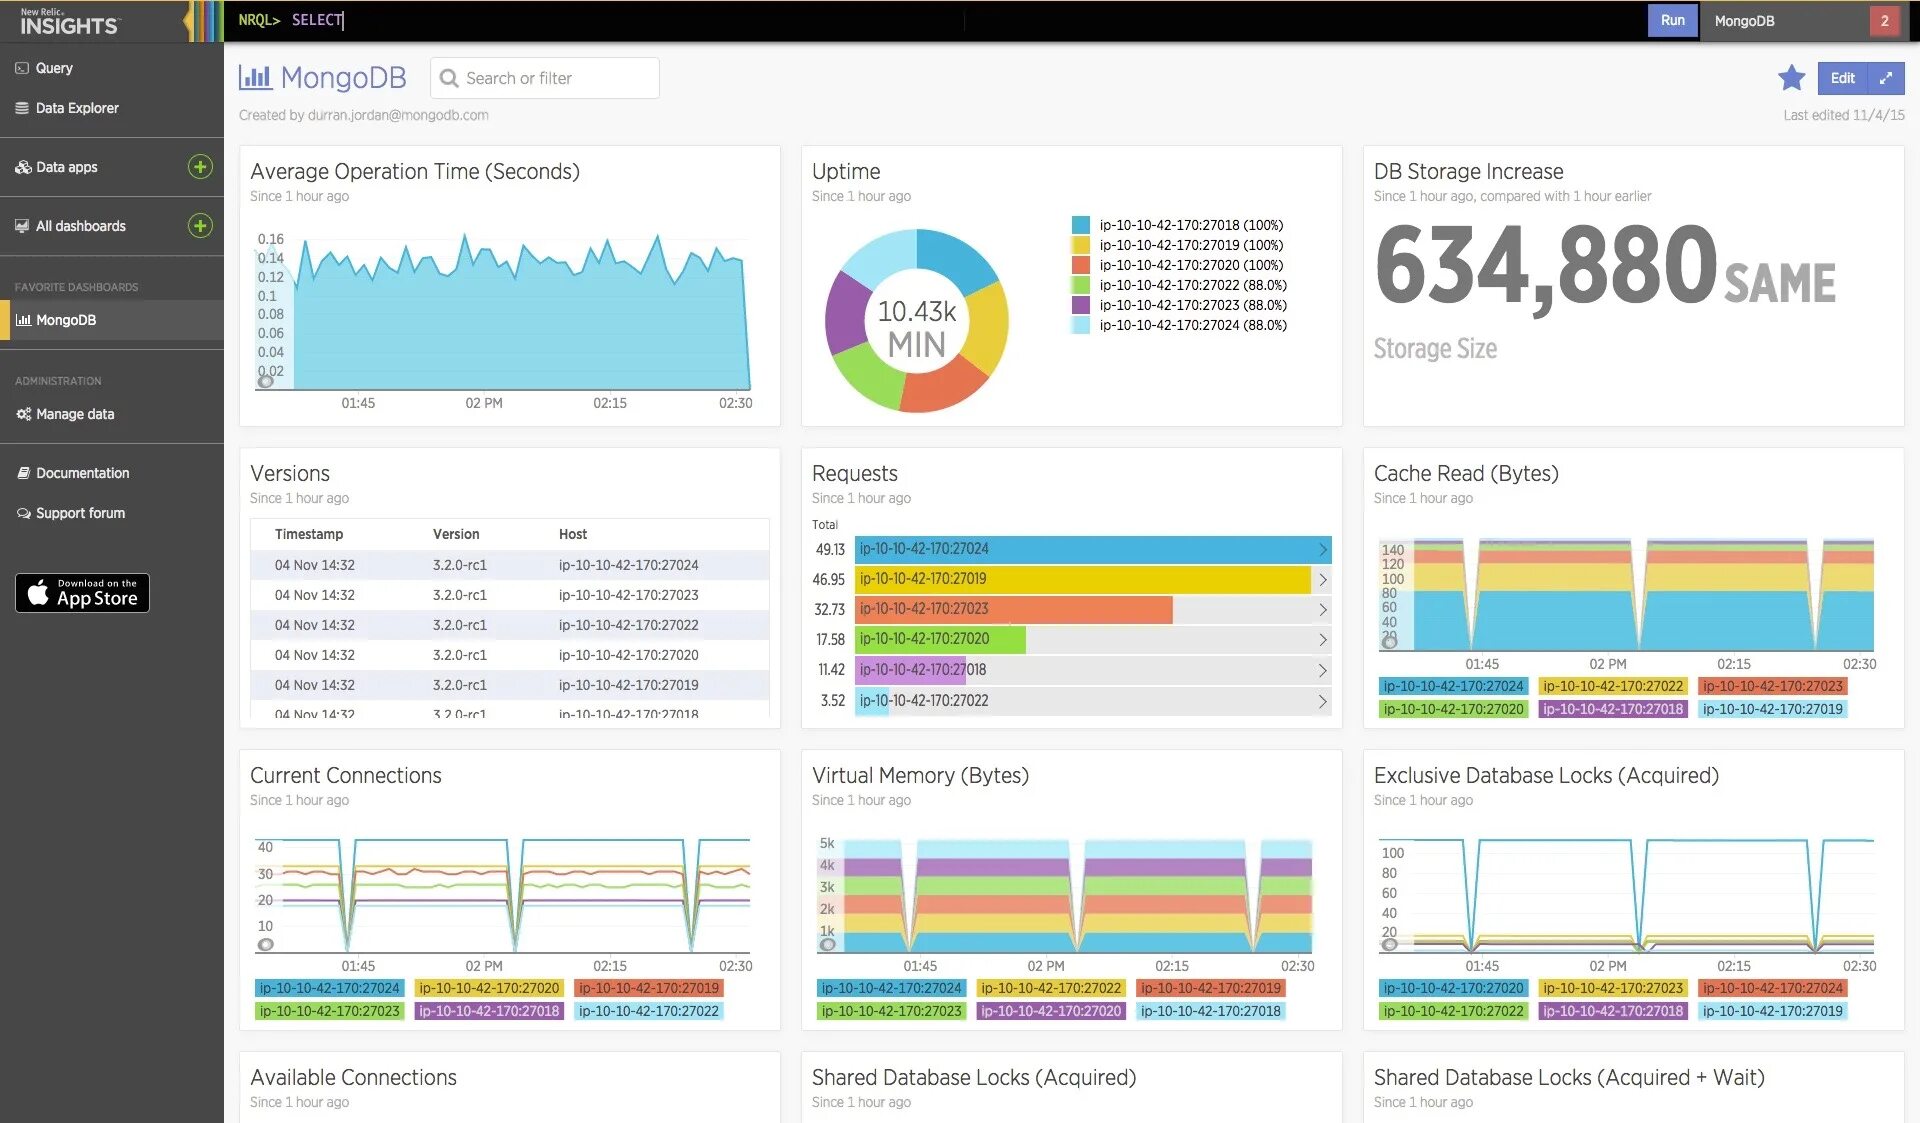Click the fullscreen expand arrows icon
Image resolution: width=1920 pixels, height=1123 pixels.
click(x=1885, y=78)
